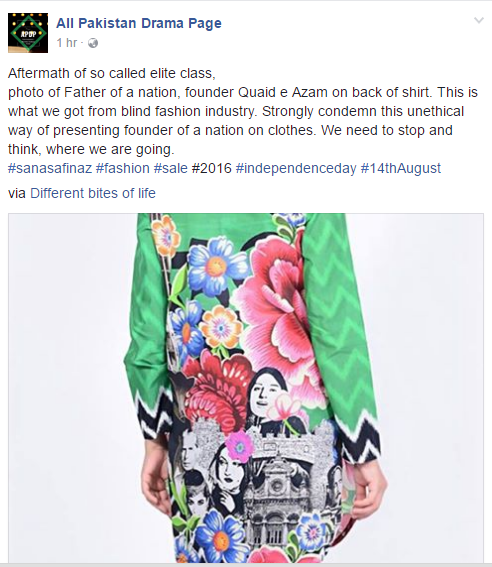
Task: Open the #sale hashtag
Action: click(x=171, y=169)
